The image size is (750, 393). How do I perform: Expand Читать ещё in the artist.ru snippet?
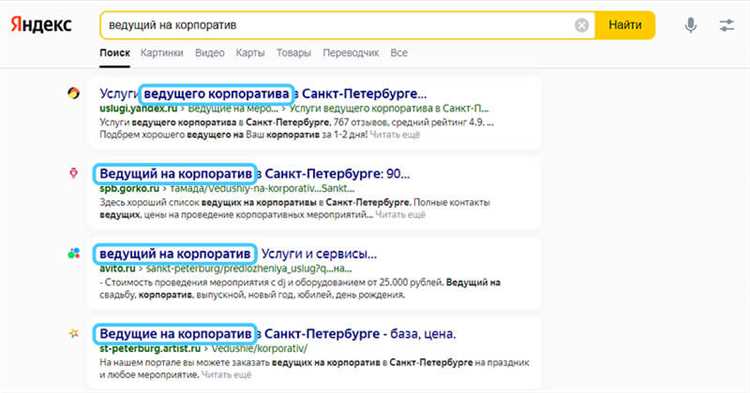[x=226, y=375]
